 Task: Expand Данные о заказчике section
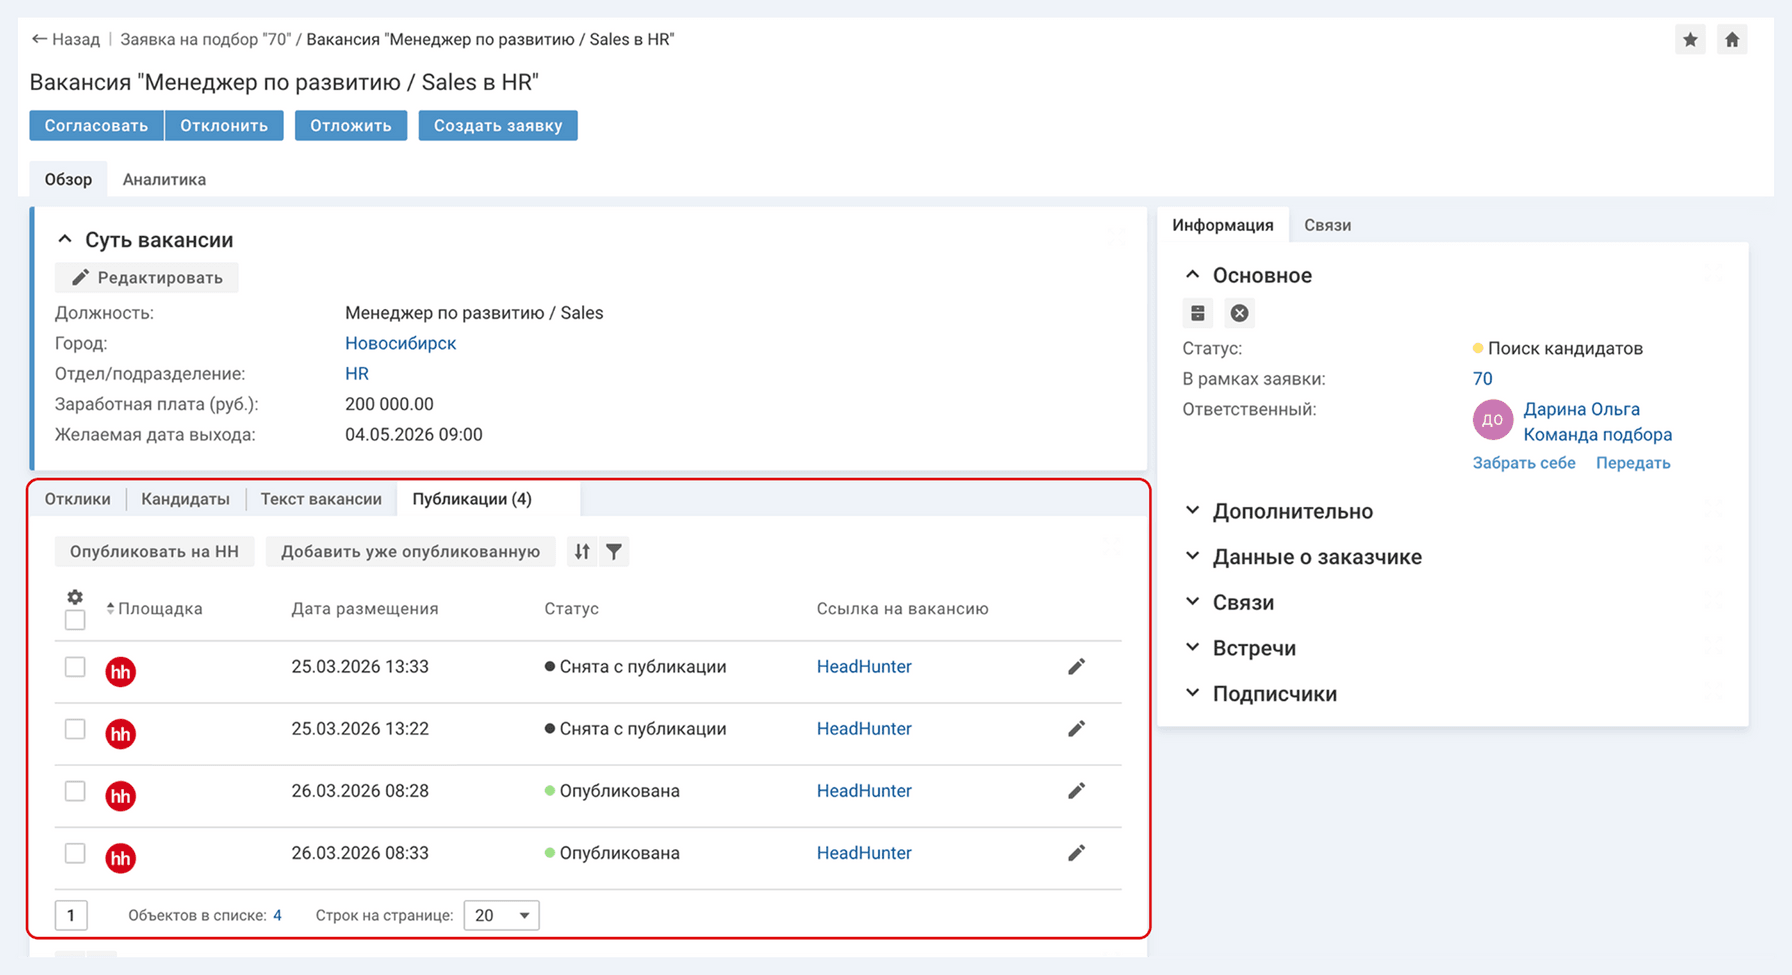click(x=1316, y=557)
